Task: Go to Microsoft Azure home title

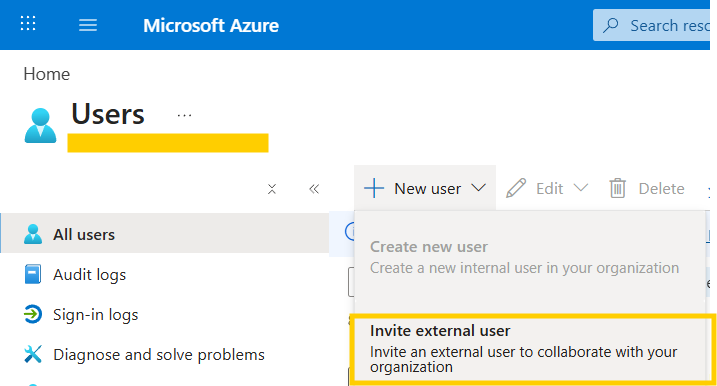Action: [x=211, y=26]
